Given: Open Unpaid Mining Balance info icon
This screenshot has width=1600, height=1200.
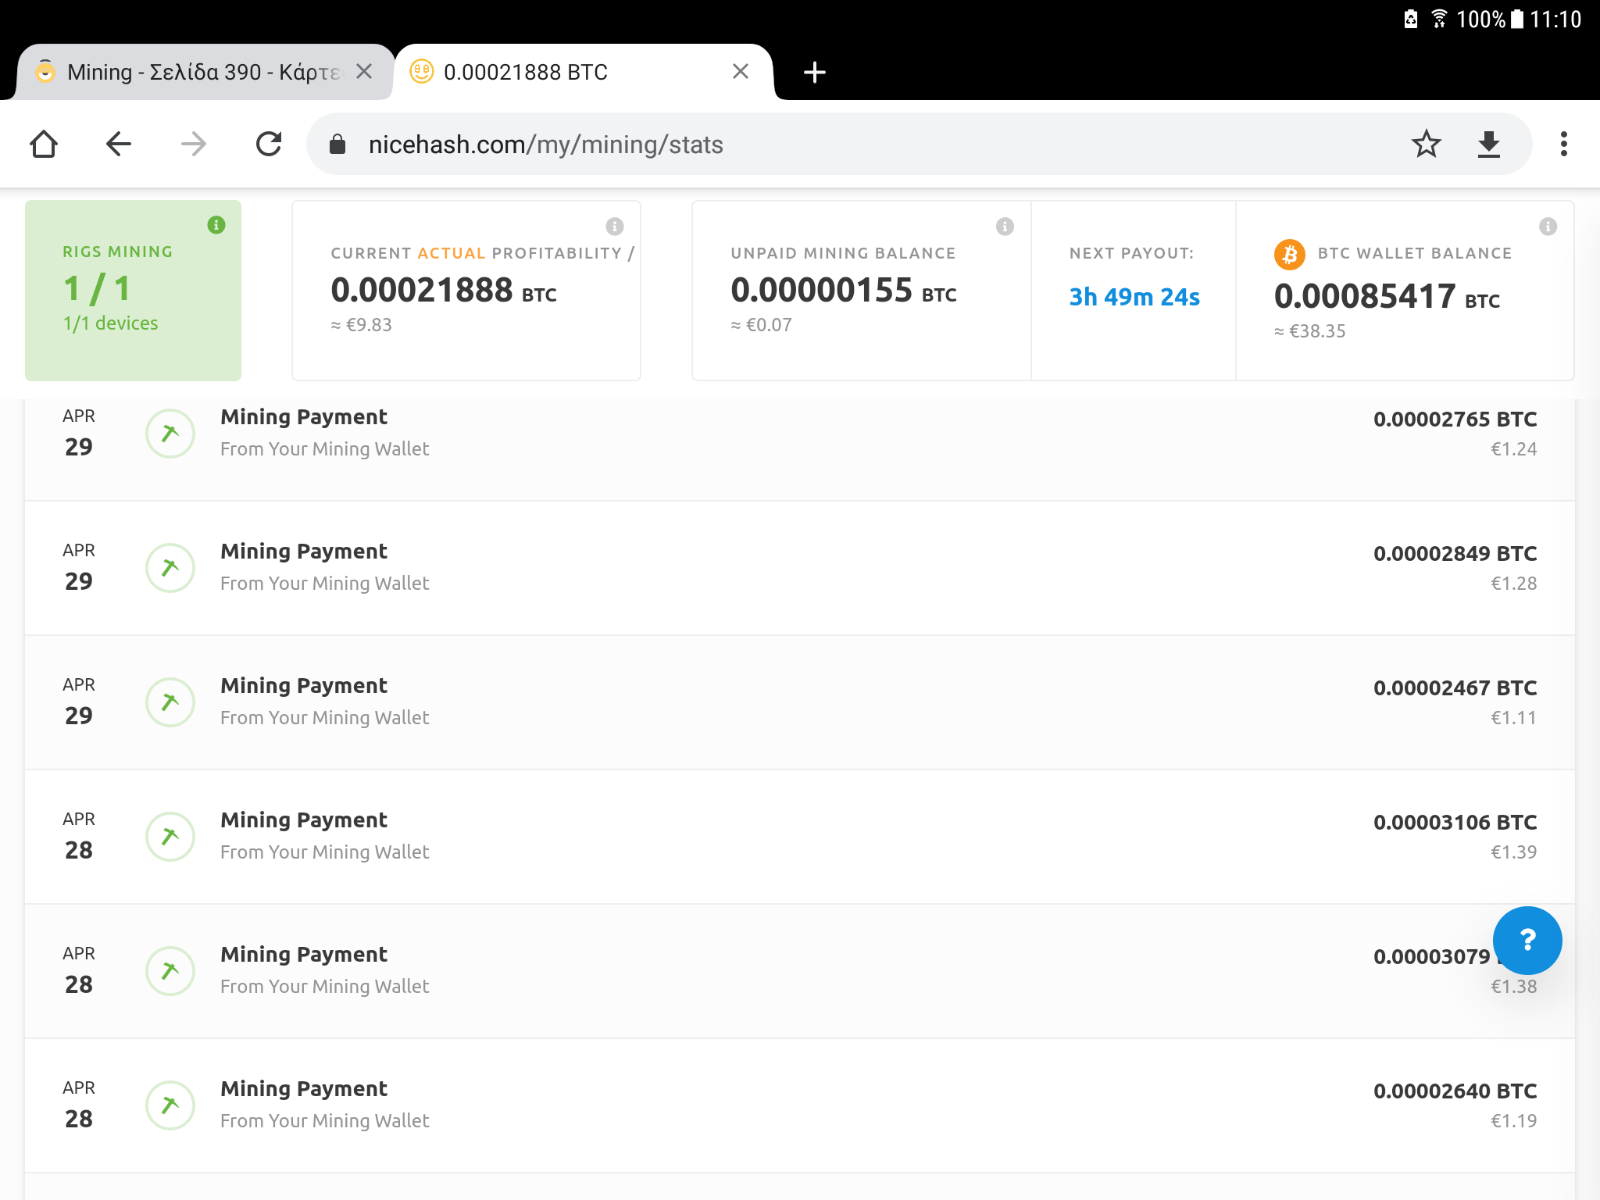Looking at the screenshot, I should click(x=1005, y=227).
